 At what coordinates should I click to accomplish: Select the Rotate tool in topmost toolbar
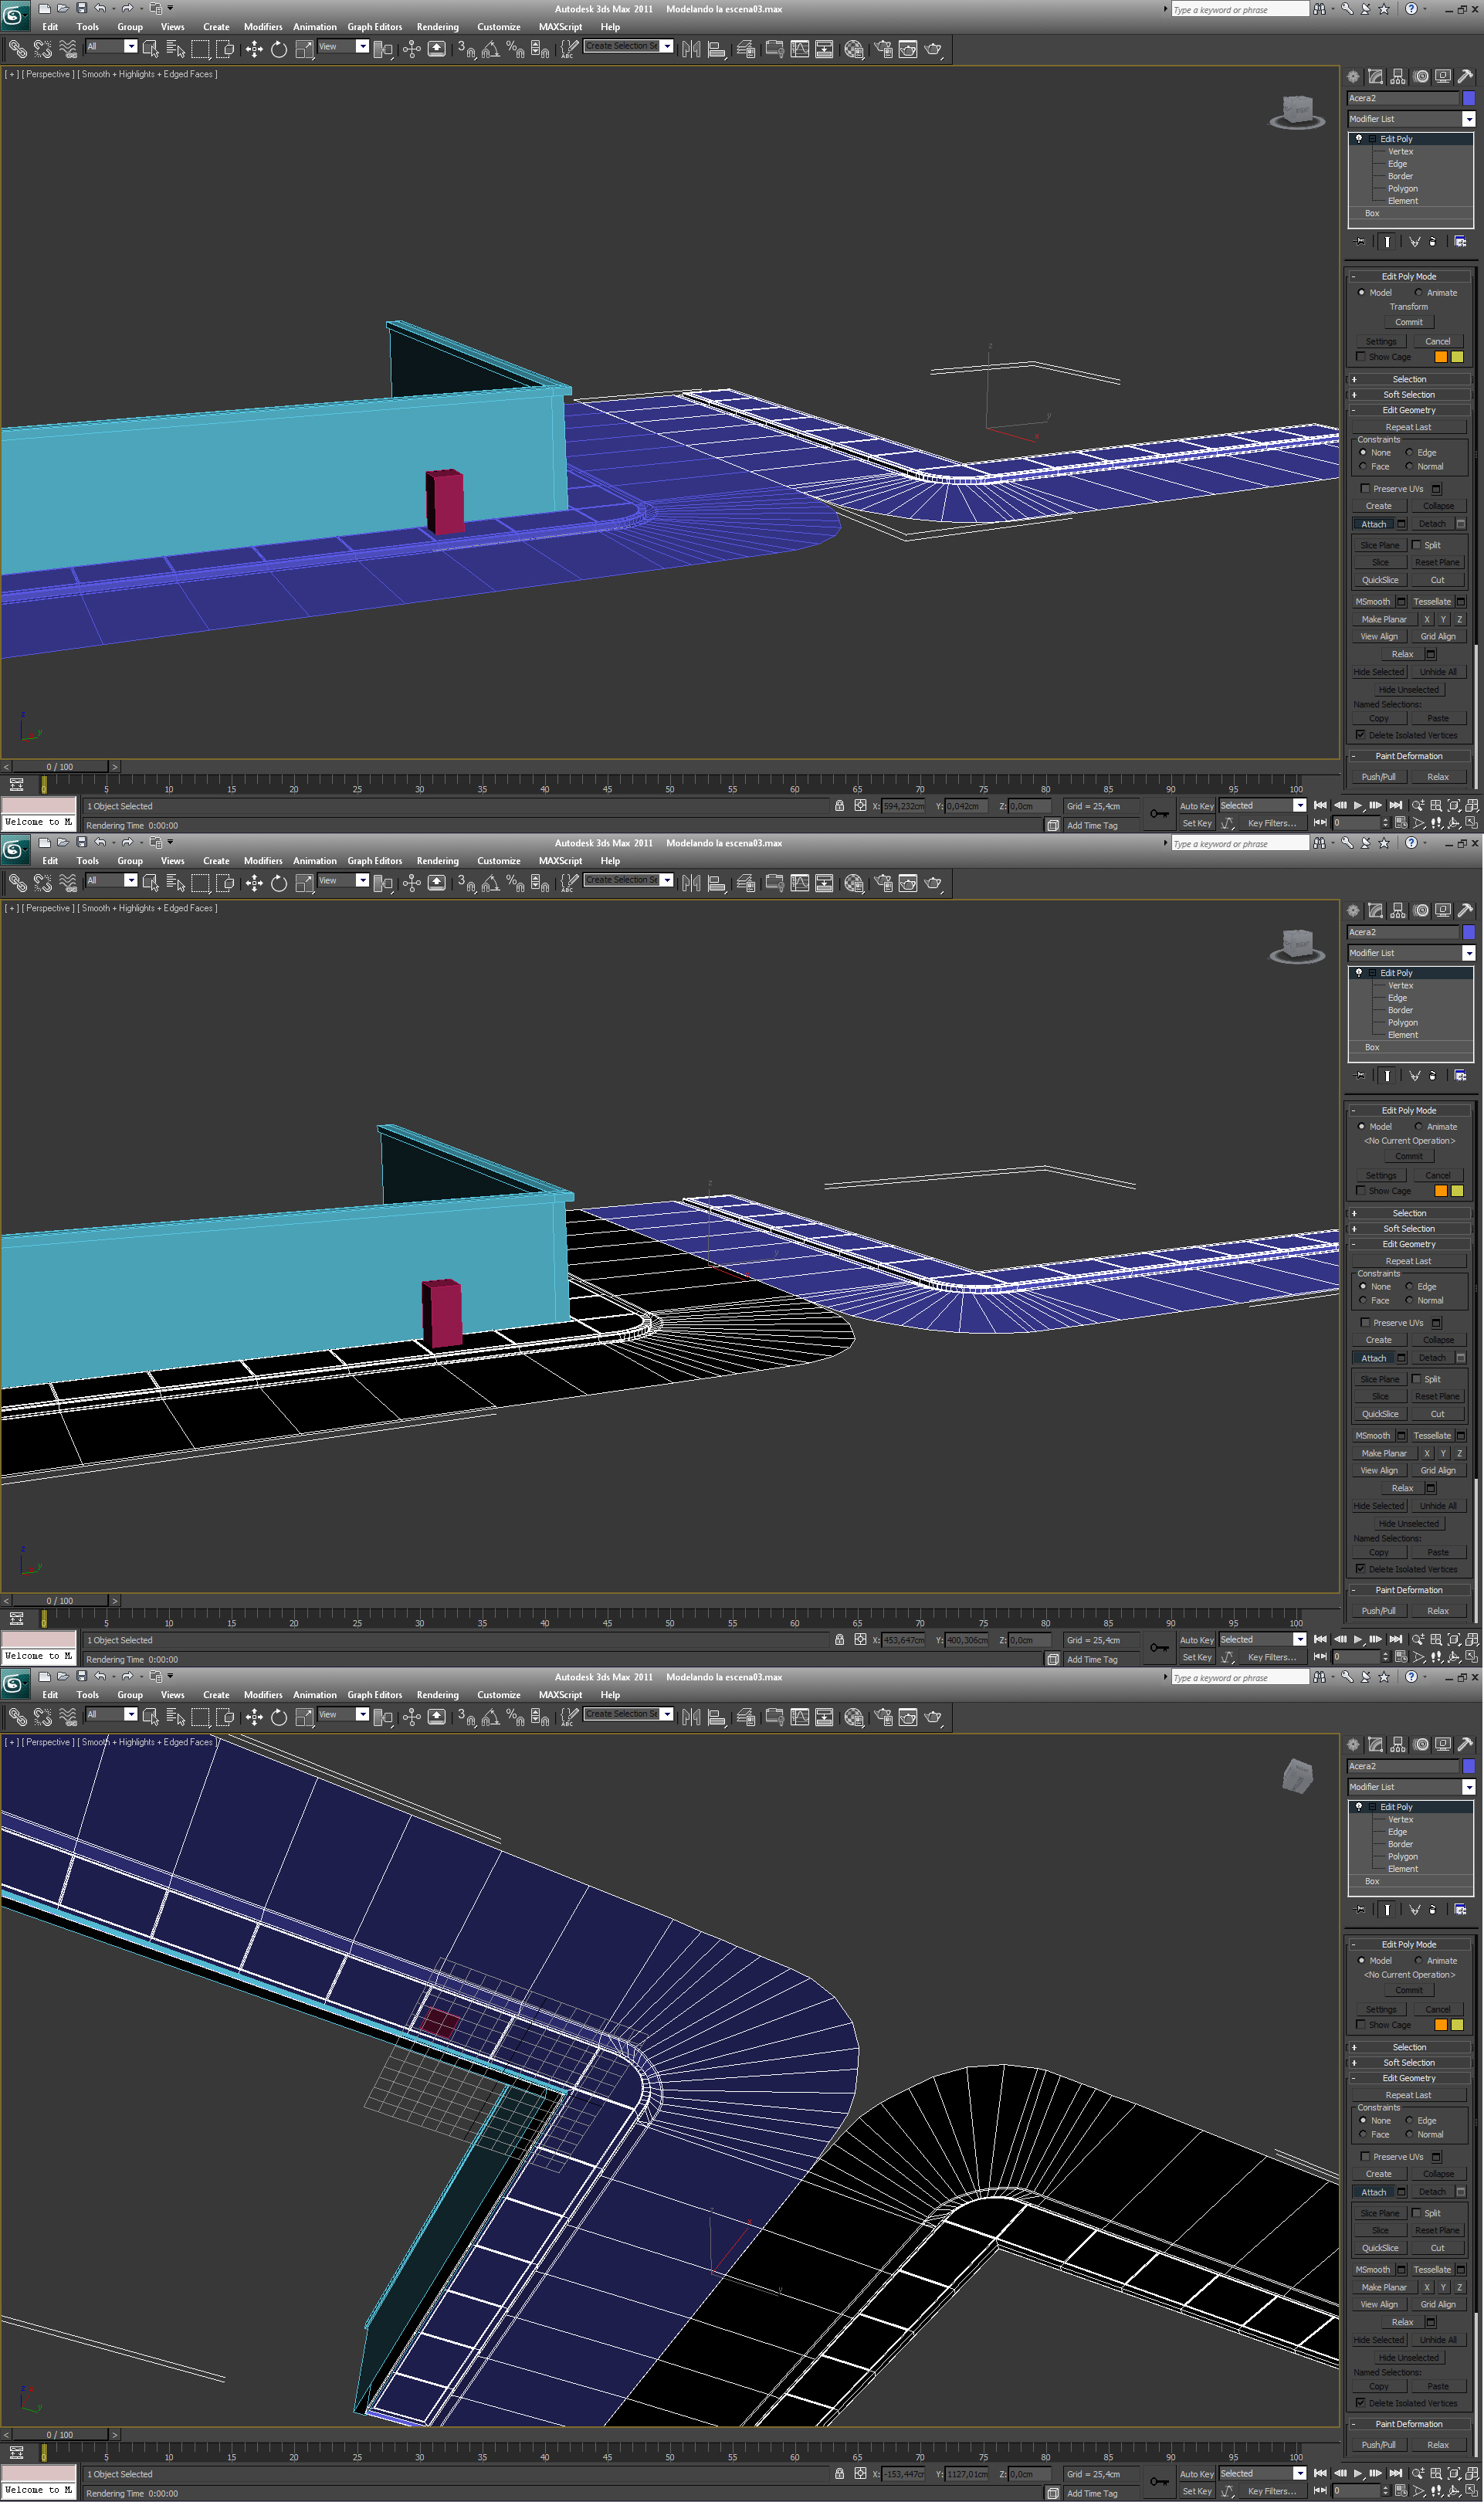279,49
